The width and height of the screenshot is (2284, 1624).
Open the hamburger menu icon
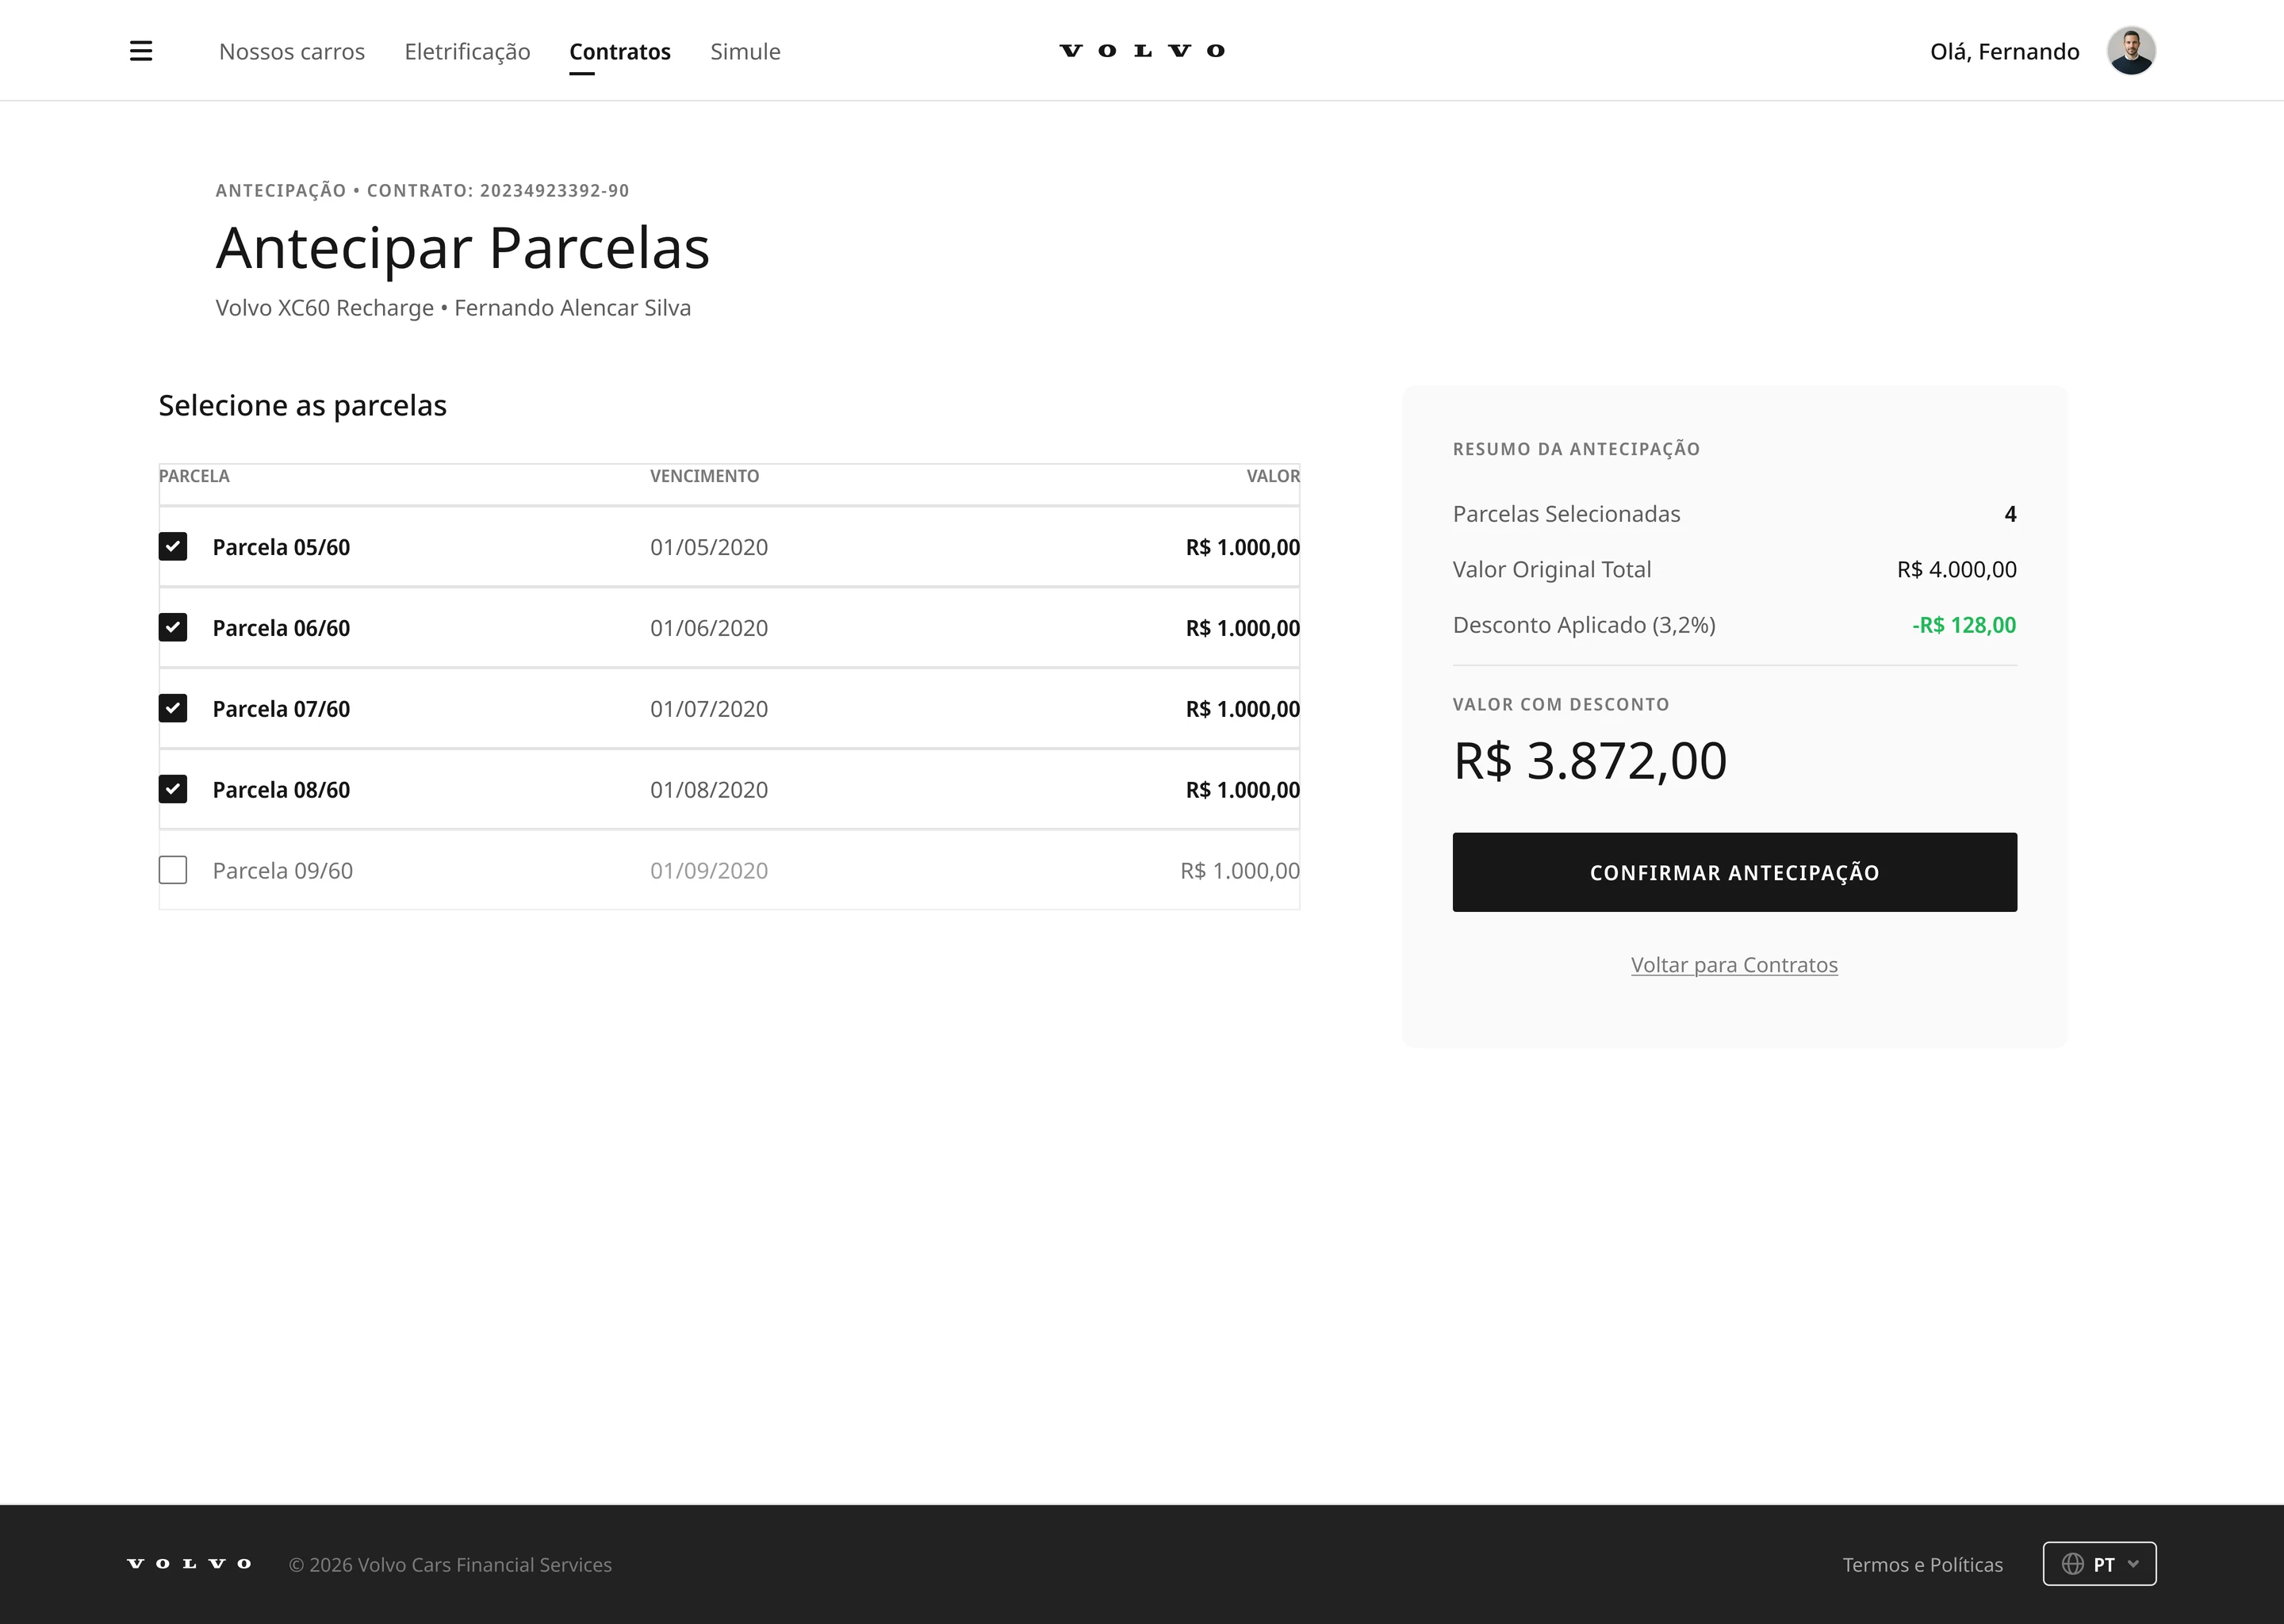(x=141, y=51)
